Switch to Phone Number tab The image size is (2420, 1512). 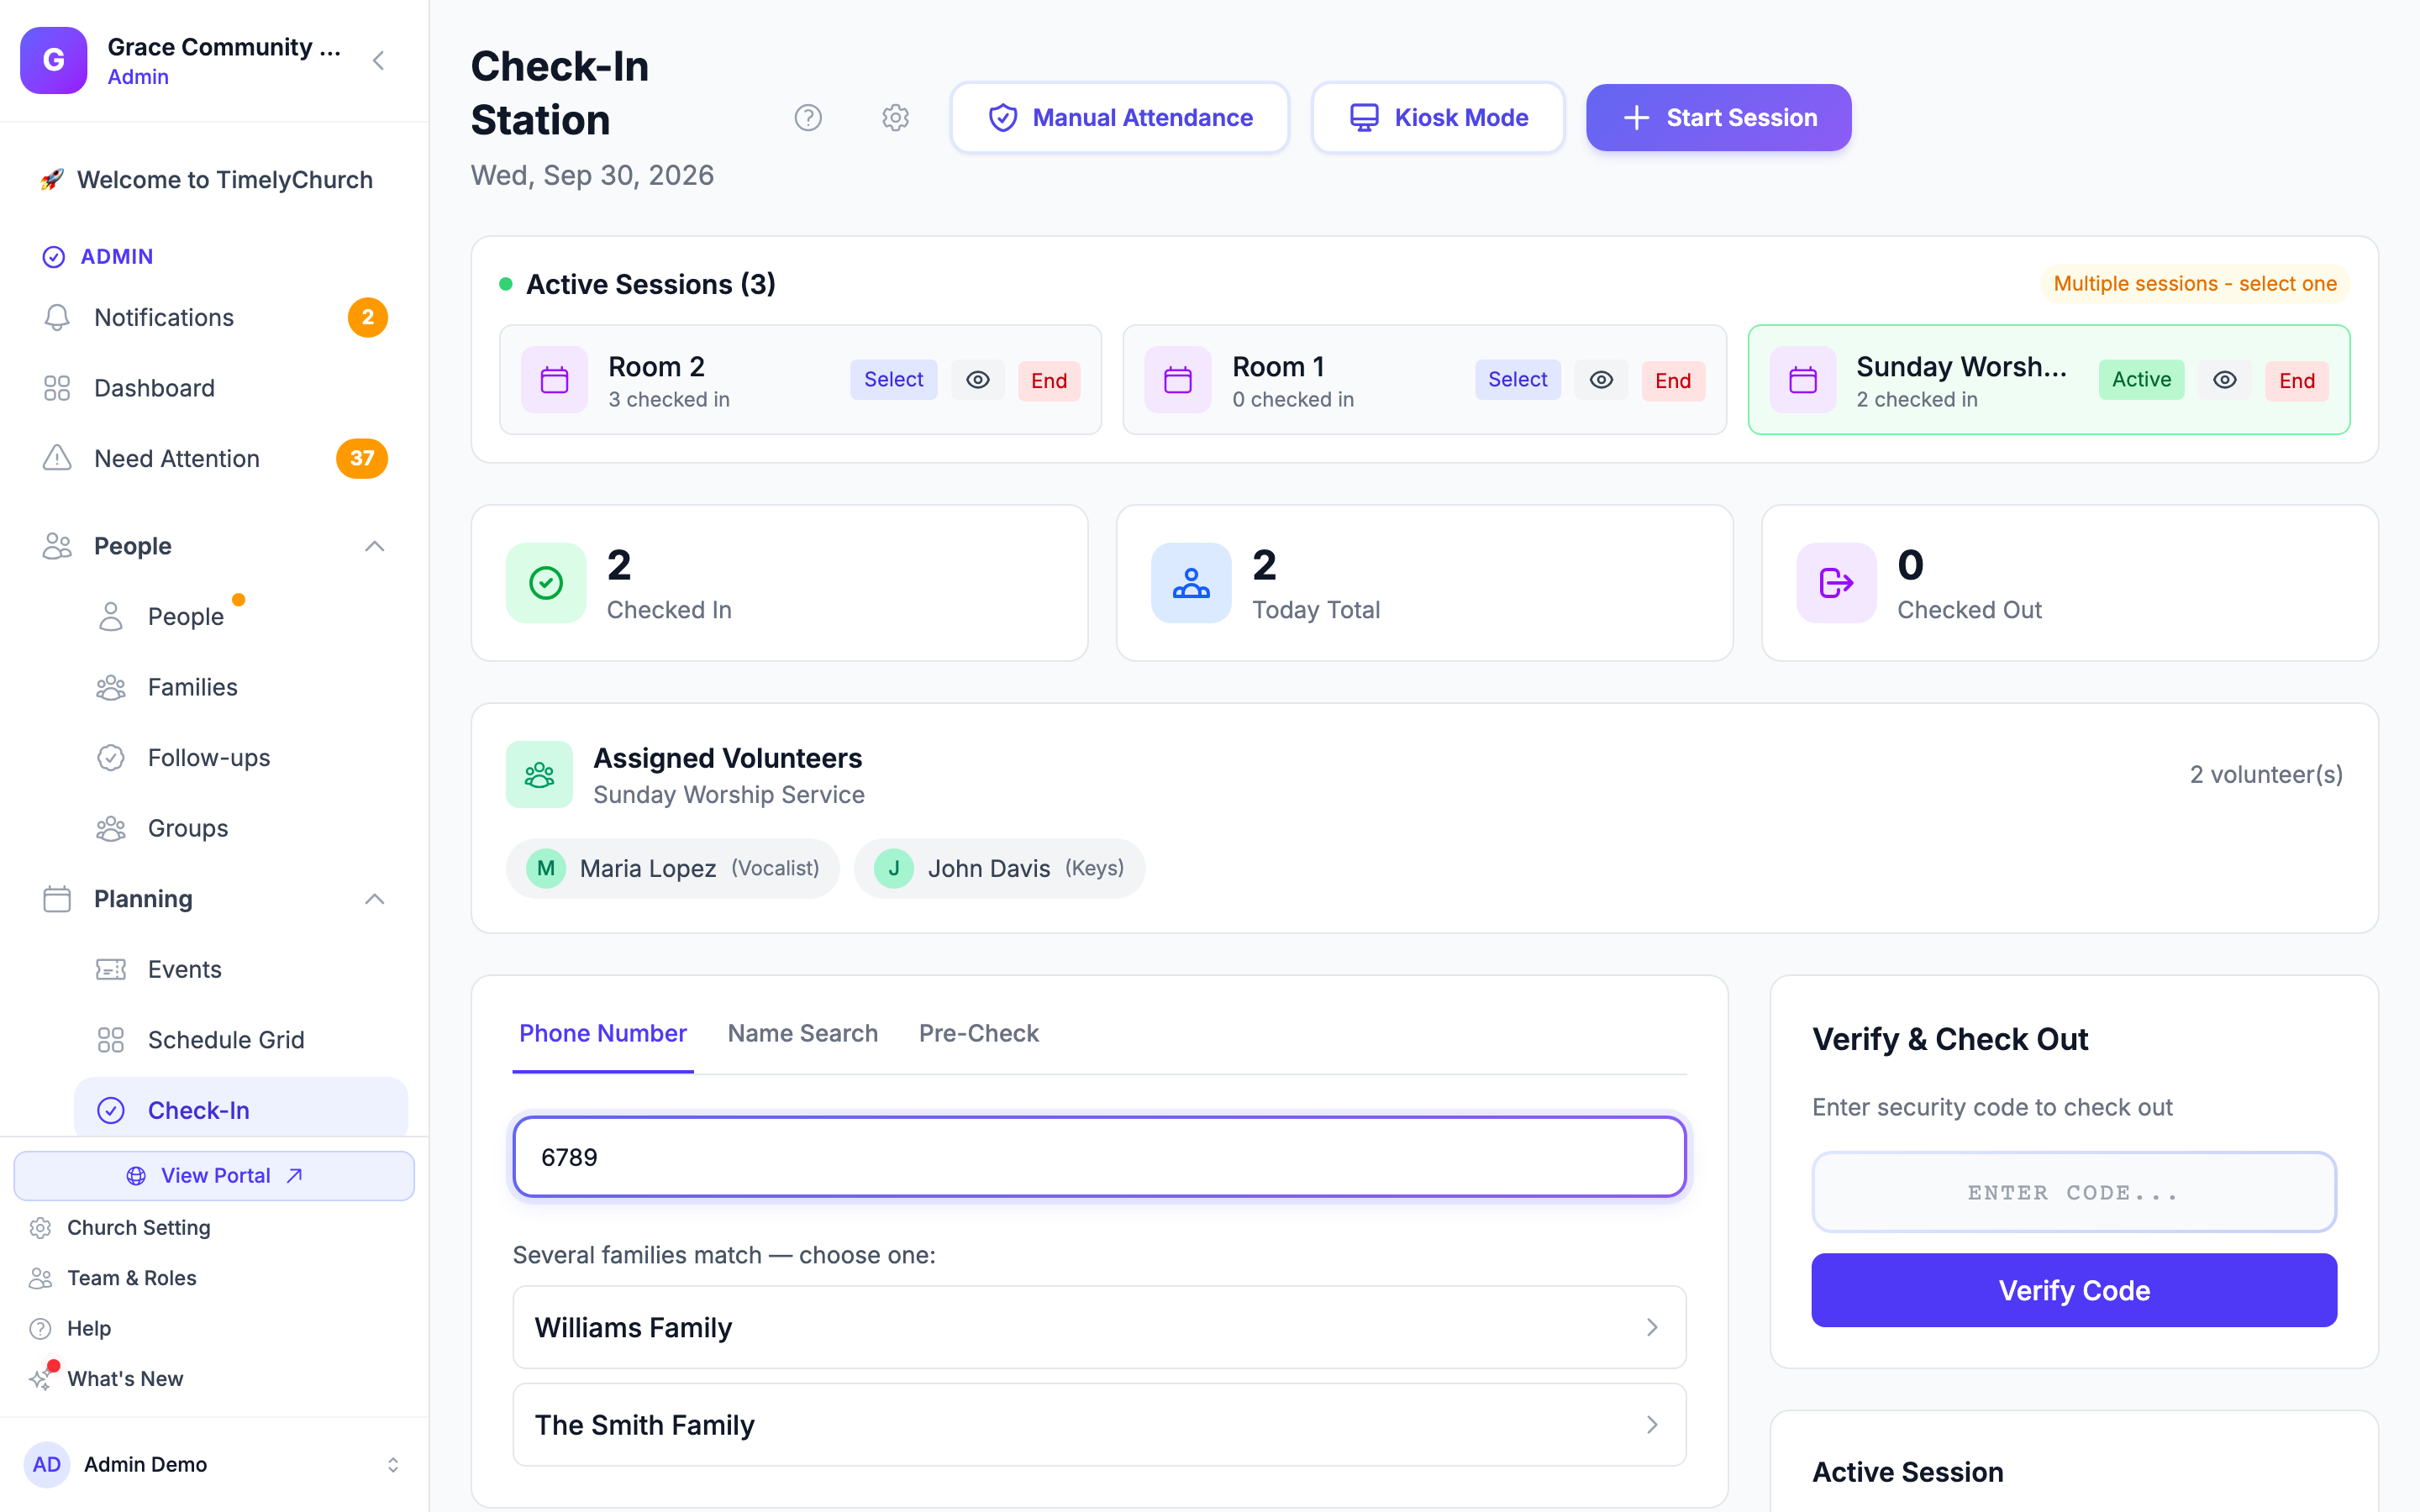click(x=603, y=1033)
